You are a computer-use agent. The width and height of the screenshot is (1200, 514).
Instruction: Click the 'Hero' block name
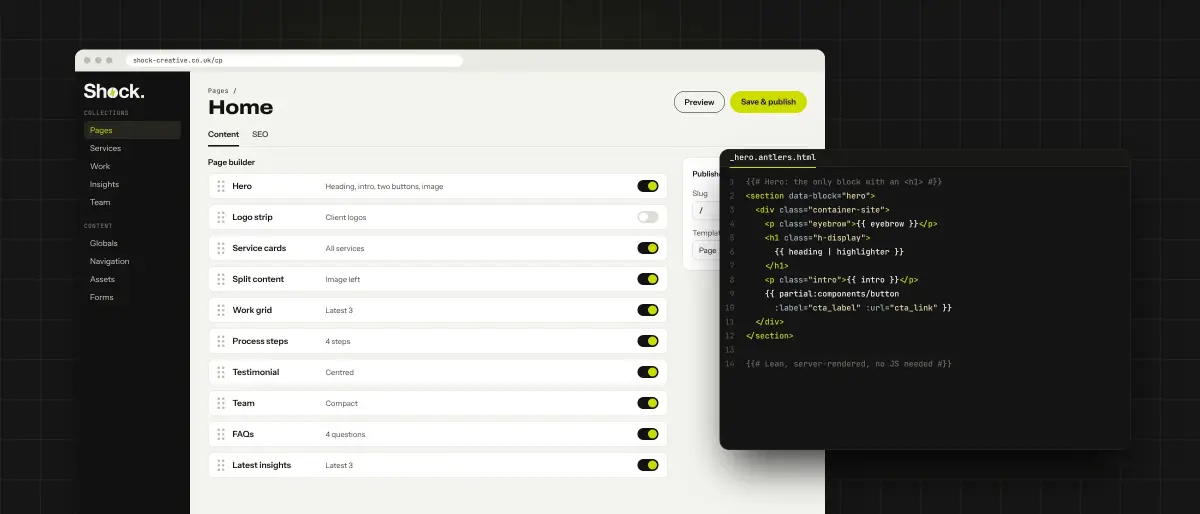(x=242, y=186)
